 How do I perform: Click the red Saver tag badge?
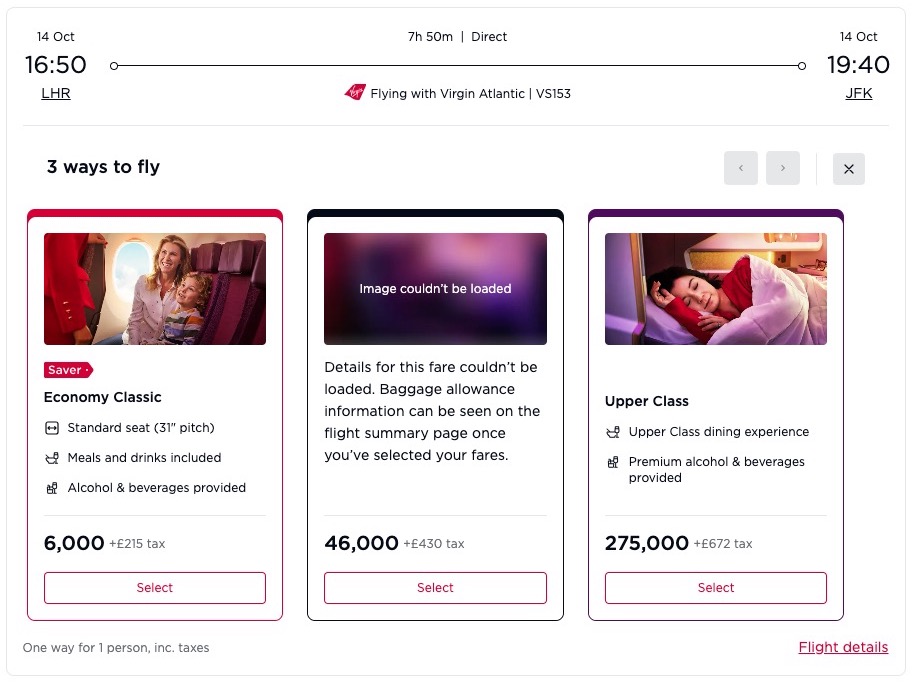coord(68,370)
